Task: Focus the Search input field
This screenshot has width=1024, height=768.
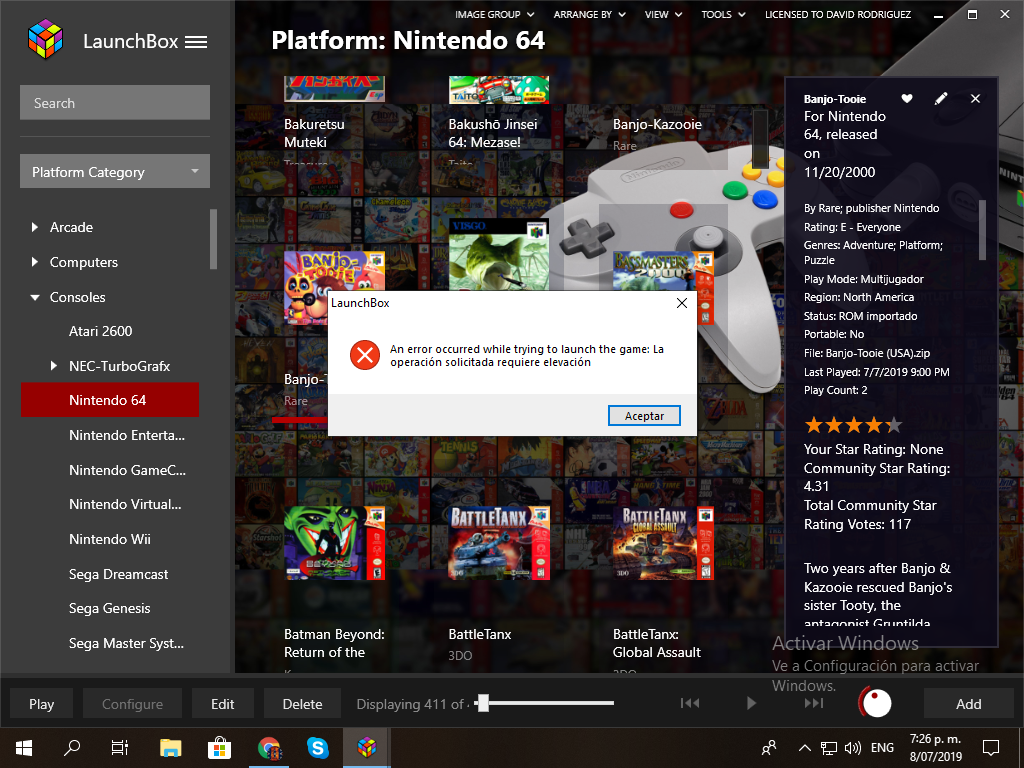Action: click(x=115, y=103)
